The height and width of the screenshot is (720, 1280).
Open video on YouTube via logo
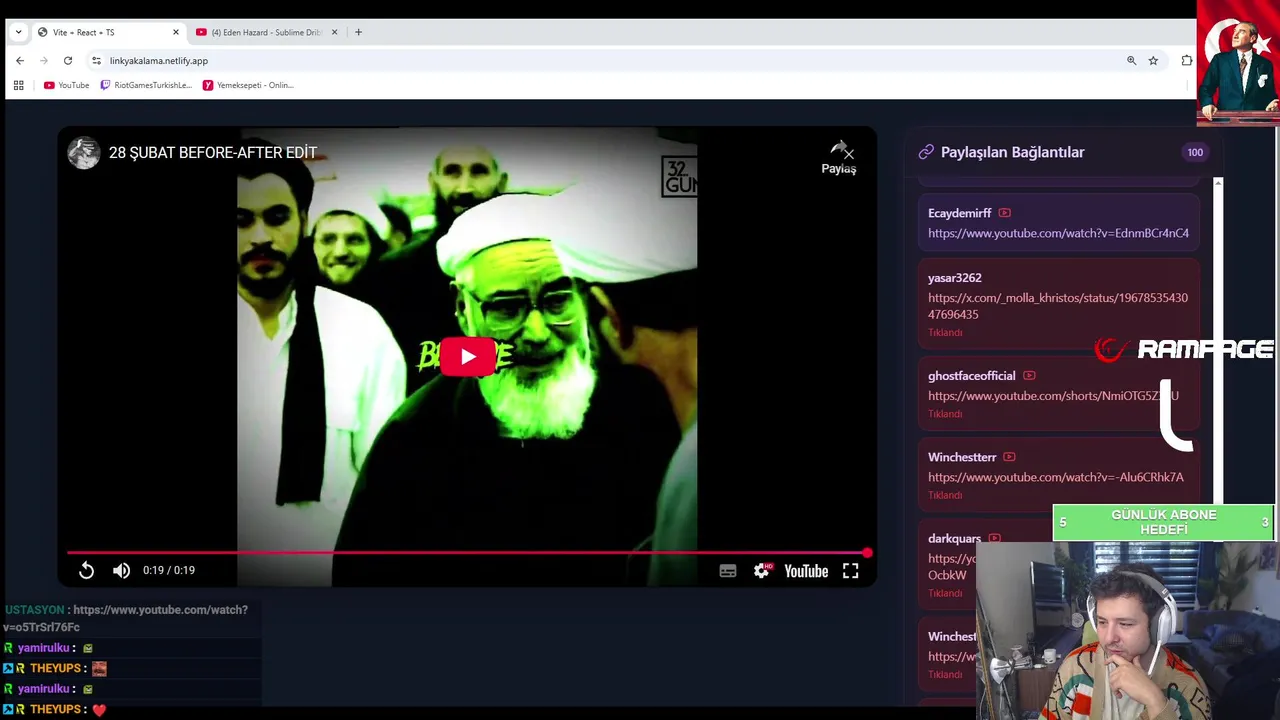tap(806, 571)
